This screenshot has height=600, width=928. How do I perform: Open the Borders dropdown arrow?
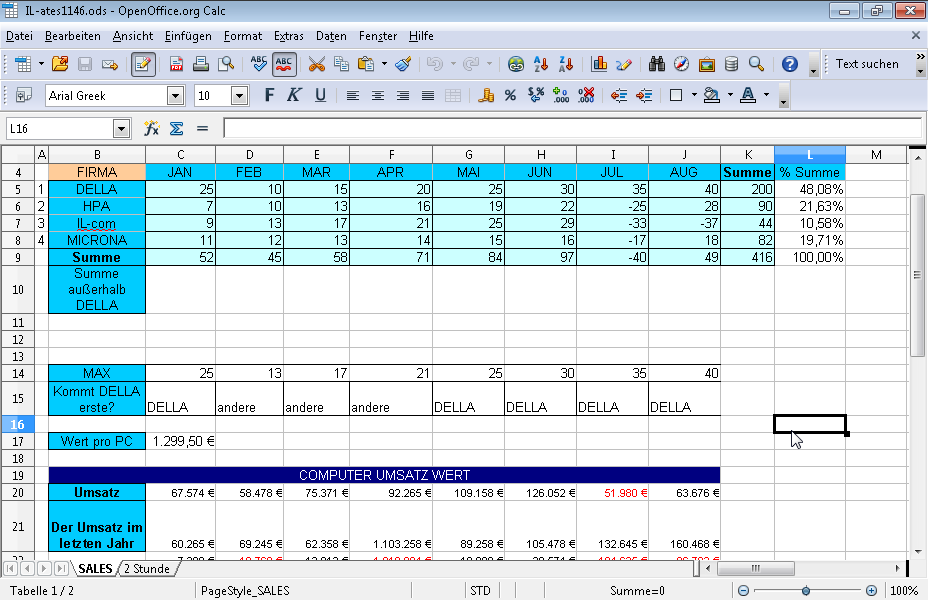click(x=694, y=95)
